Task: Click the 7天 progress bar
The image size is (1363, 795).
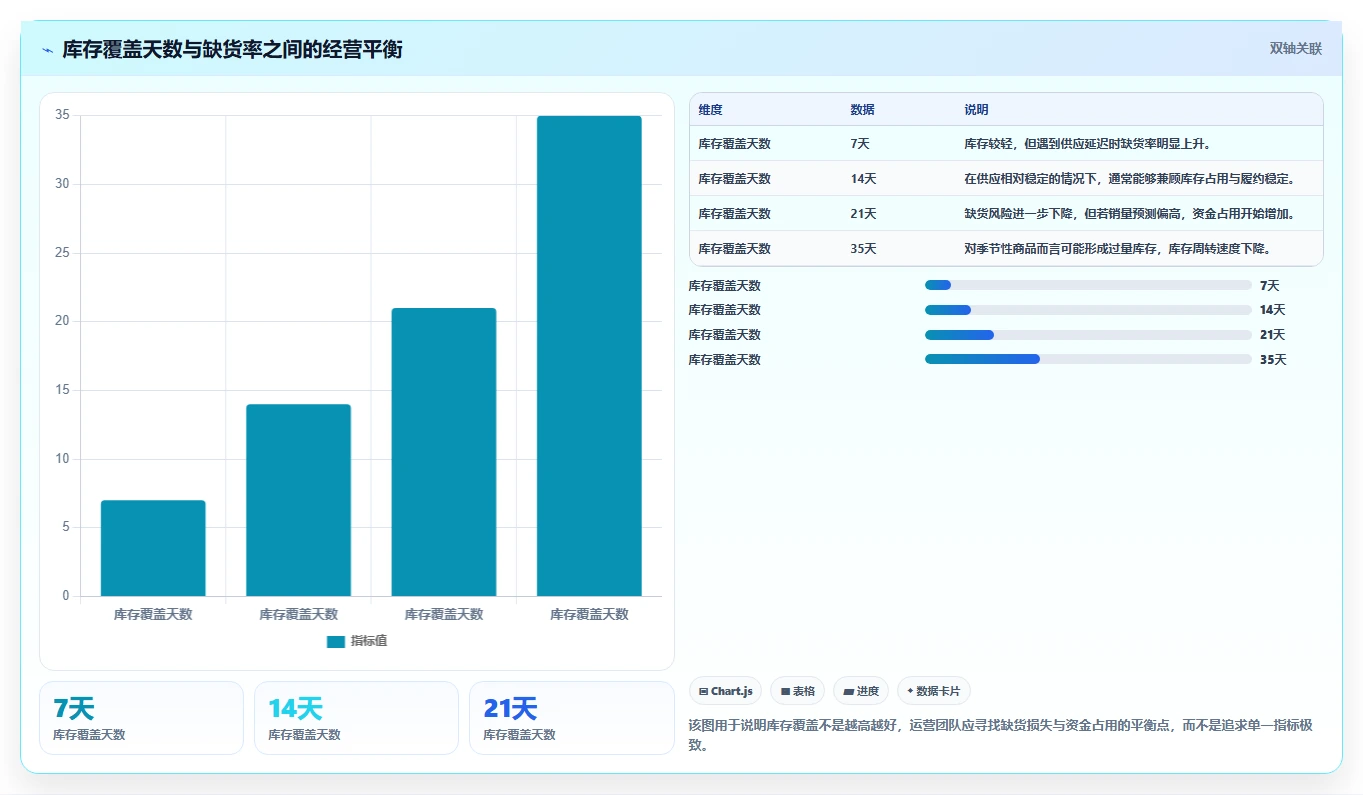Action: click(1088, 285)
